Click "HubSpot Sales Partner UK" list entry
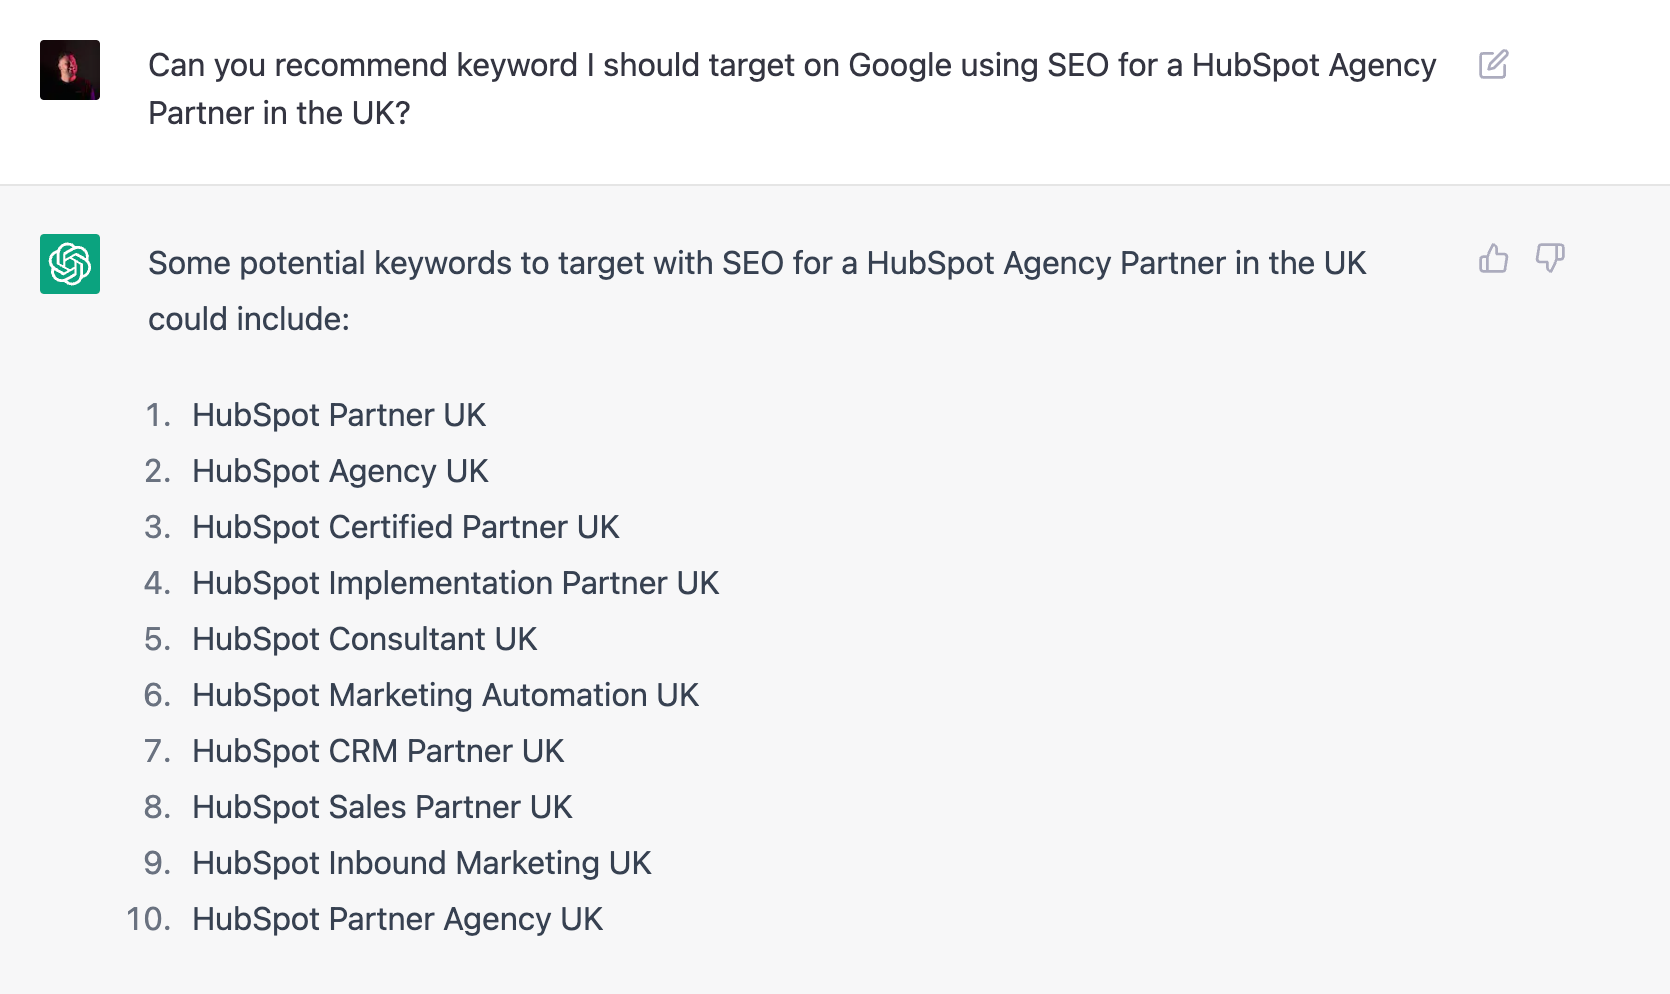 (382, 807)
